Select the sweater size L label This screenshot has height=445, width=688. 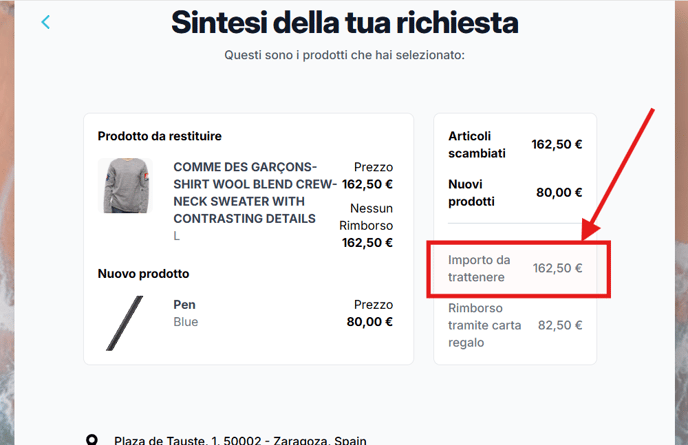coord(176,236)
